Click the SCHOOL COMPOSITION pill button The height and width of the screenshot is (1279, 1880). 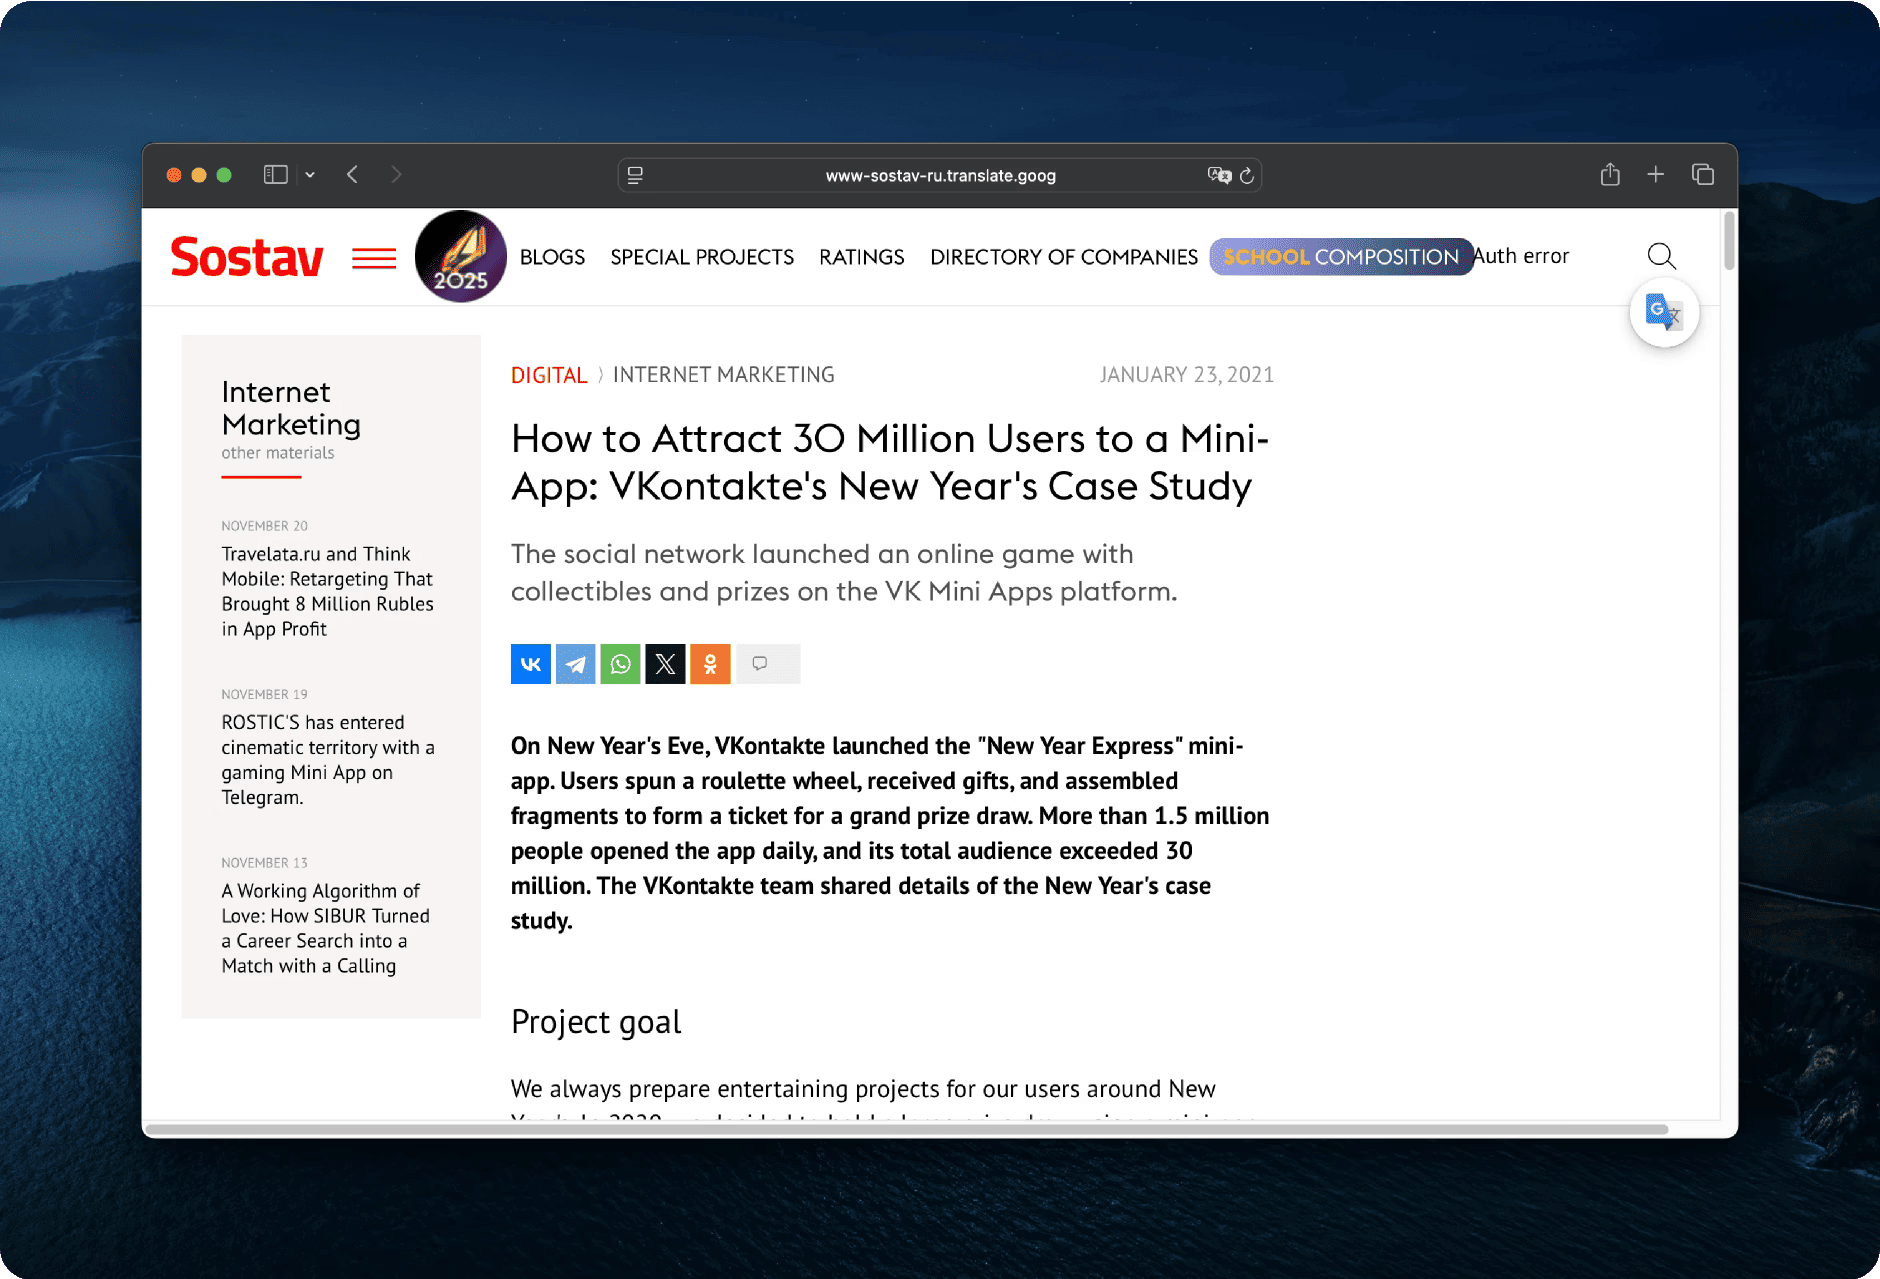1341,257
